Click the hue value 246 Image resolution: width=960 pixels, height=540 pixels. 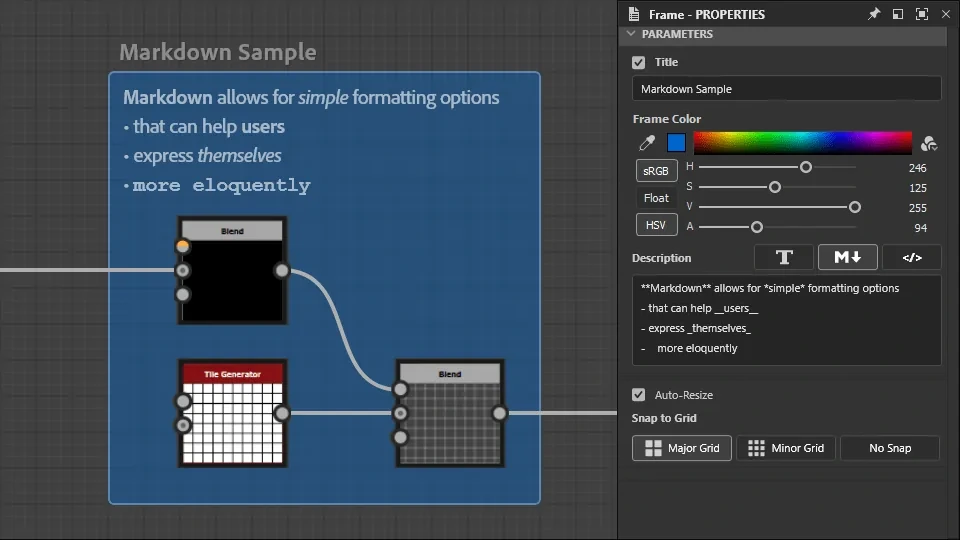point(917,168)
